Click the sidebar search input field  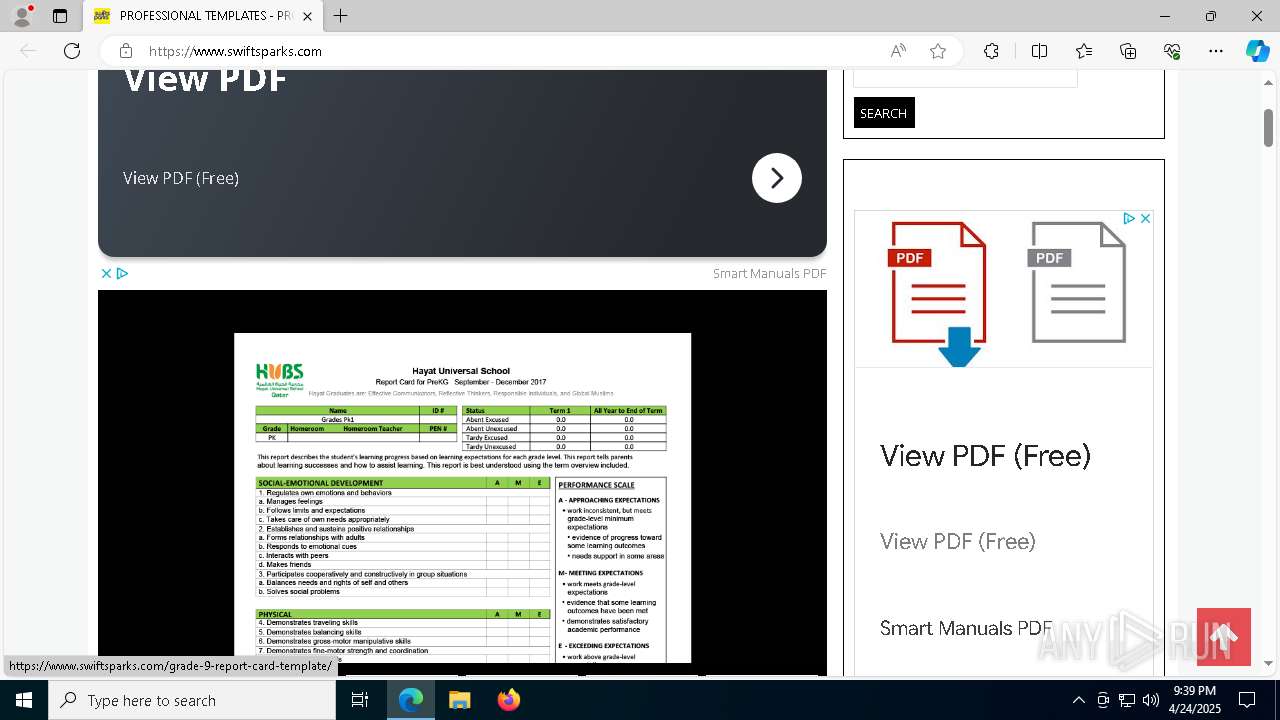coord(965,78)
